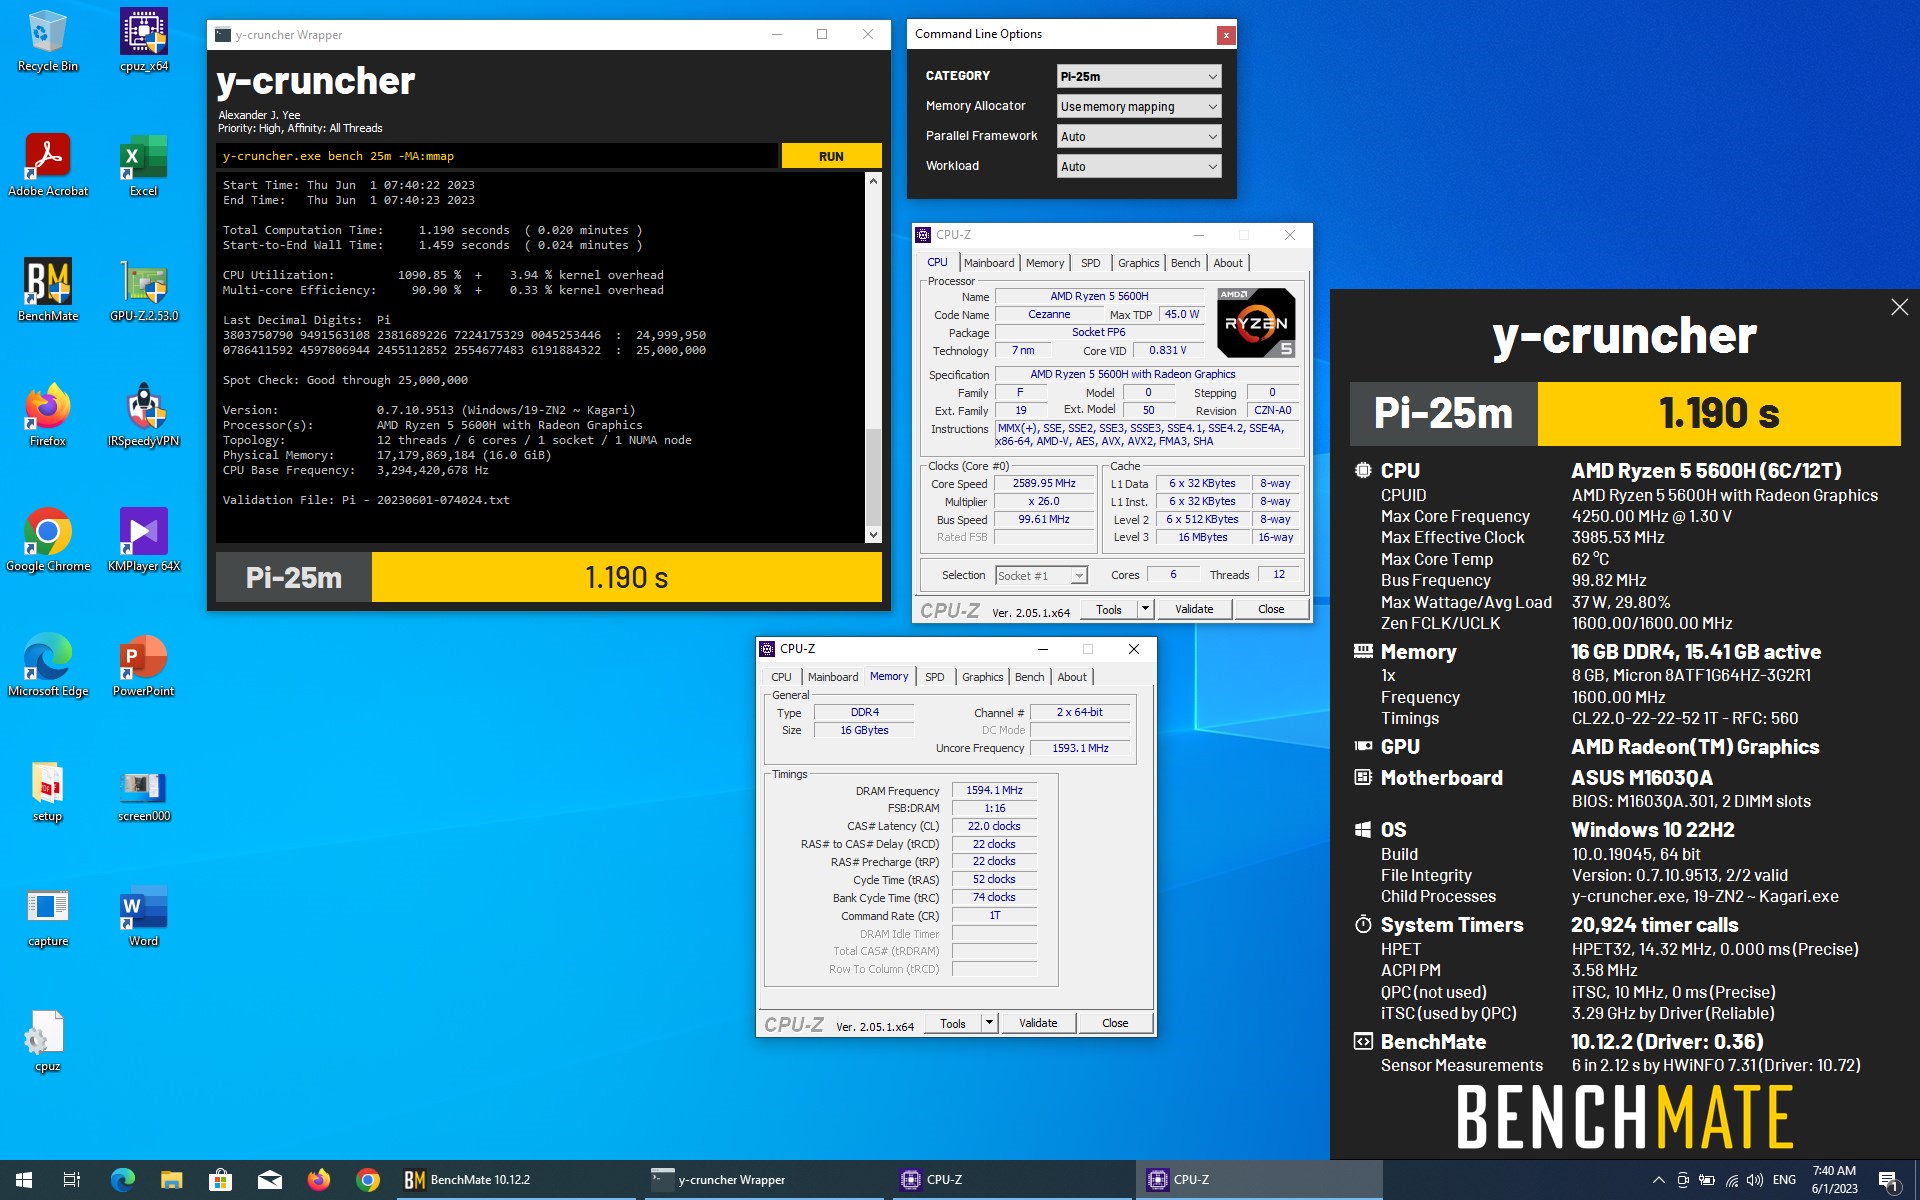
Task: Open Graphics tab in upper CPU-Z window
Action: 1138,263
